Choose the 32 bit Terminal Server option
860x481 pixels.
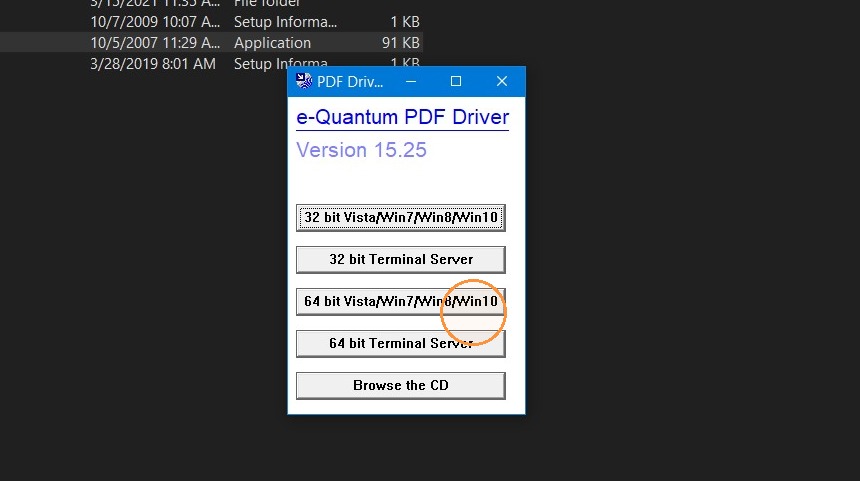(x=400, y=259)
